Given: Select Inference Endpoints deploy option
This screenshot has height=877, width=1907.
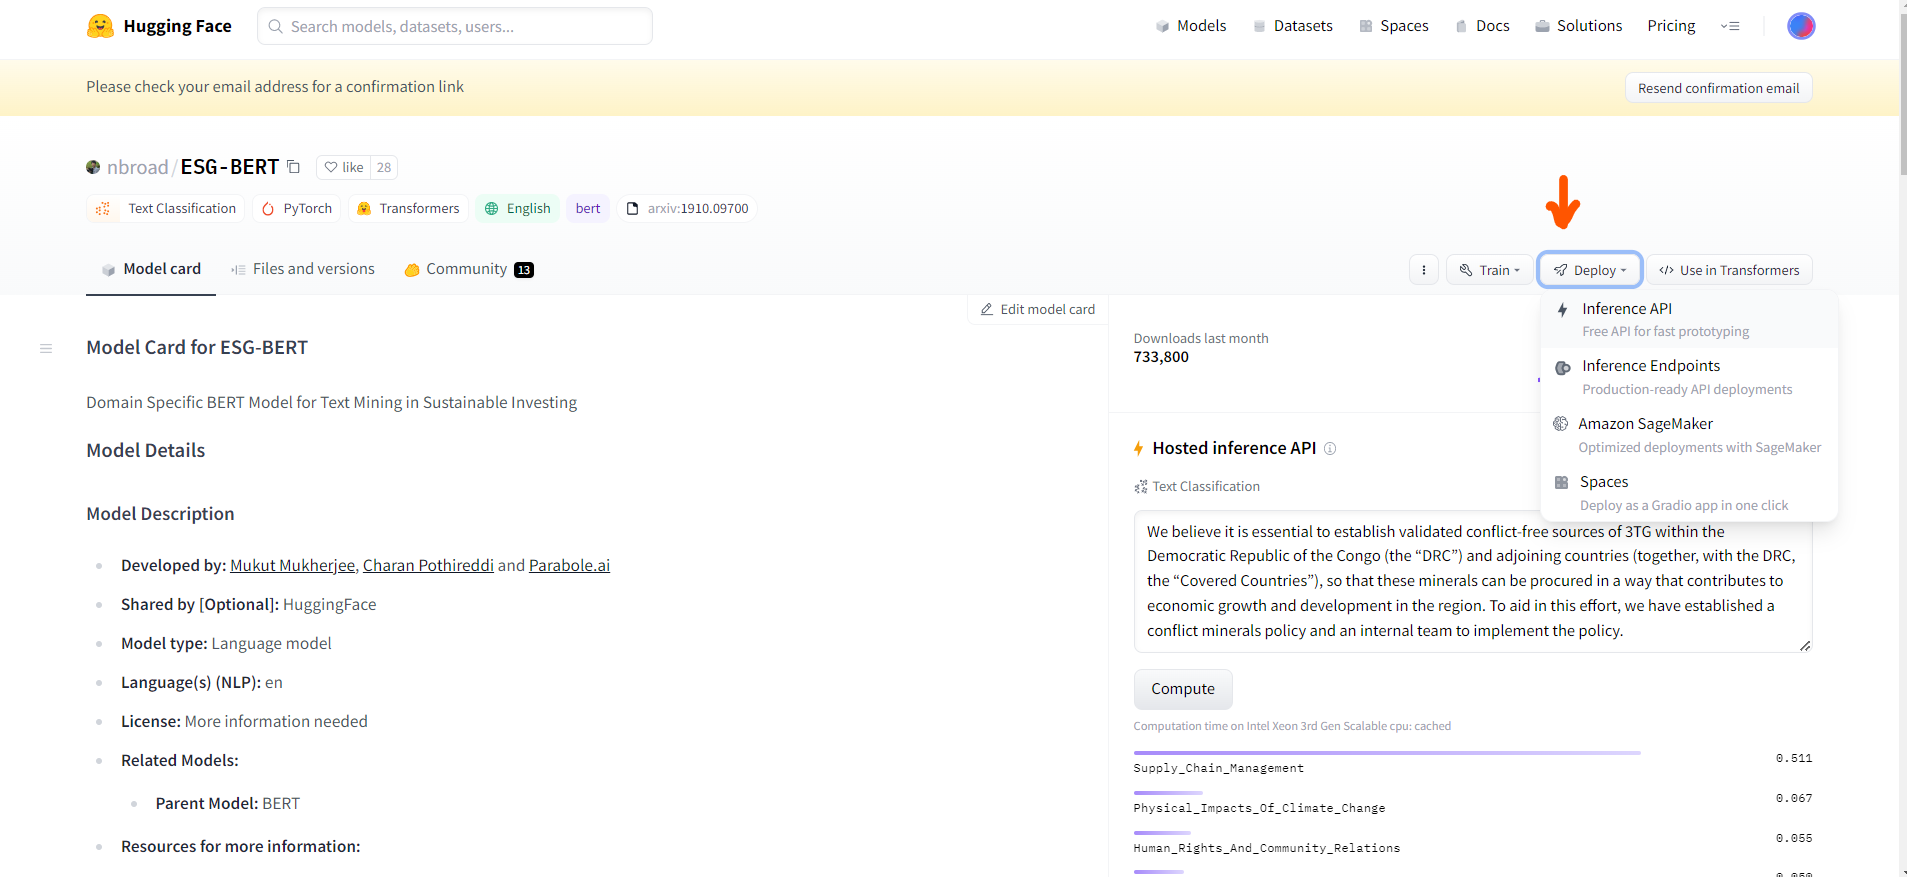Looking at the screenshot, I should 1689,377.
